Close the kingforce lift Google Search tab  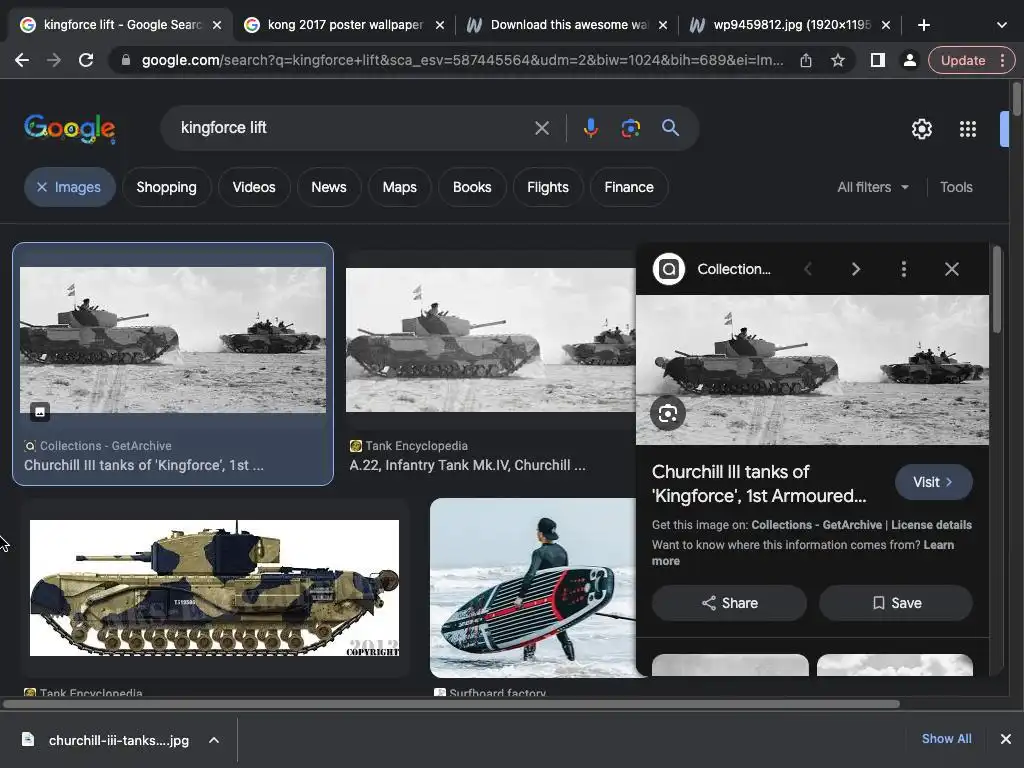tap(217, 25)
